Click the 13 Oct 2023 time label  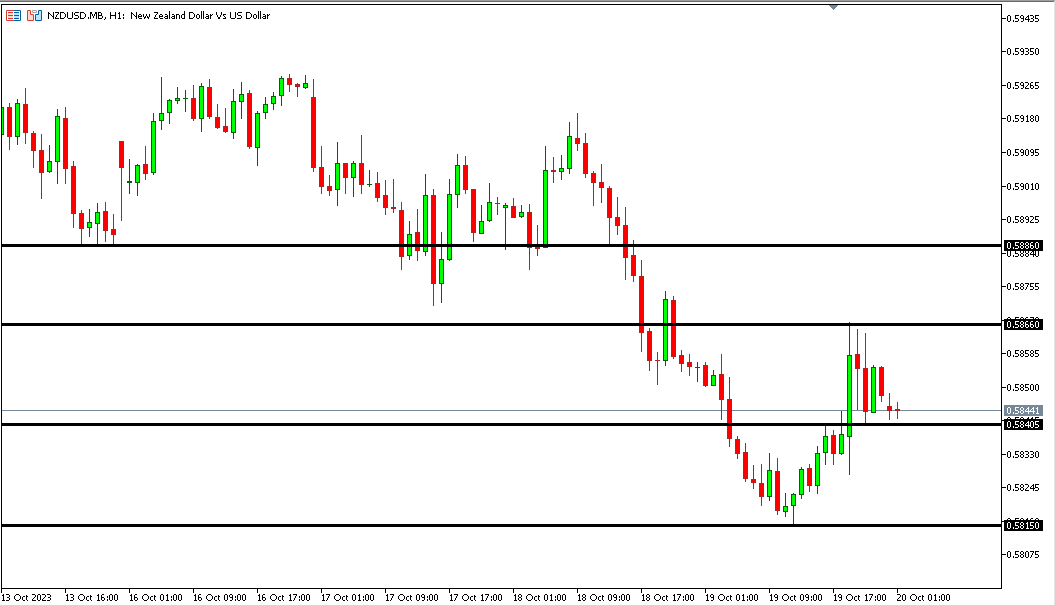pos(26,598)
